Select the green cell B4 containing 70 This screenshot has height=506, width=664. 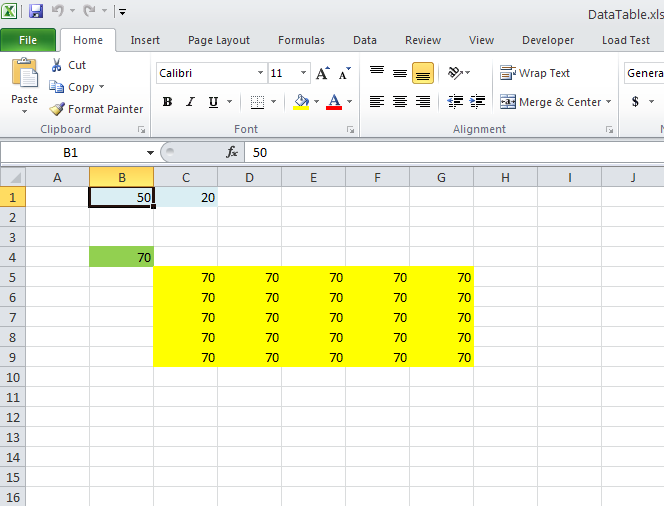[x=121, y=257]
